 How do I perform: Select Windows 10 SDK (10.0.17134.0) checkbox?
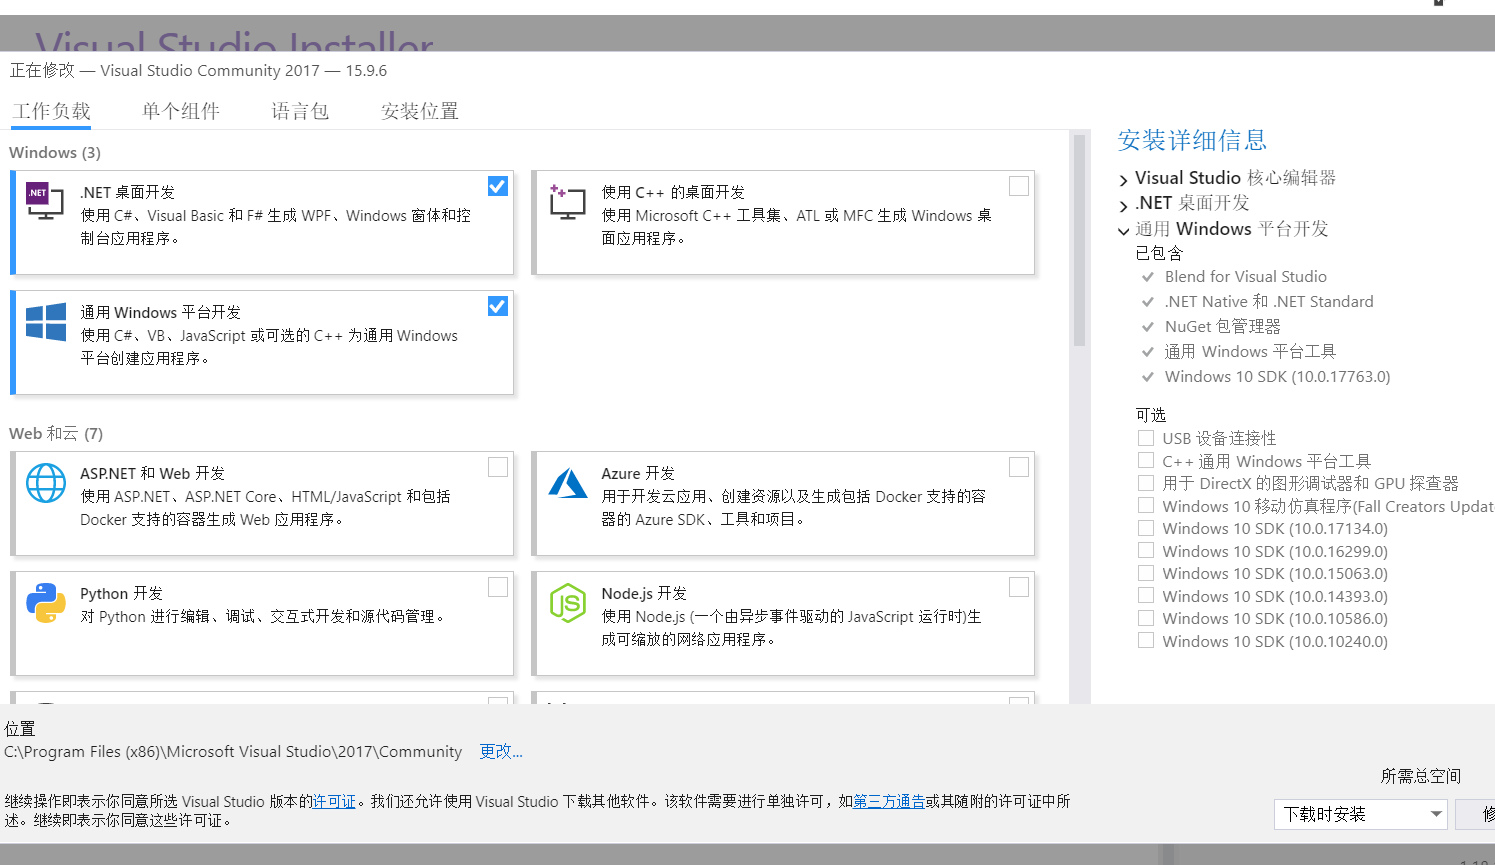tap(1146, 528)
